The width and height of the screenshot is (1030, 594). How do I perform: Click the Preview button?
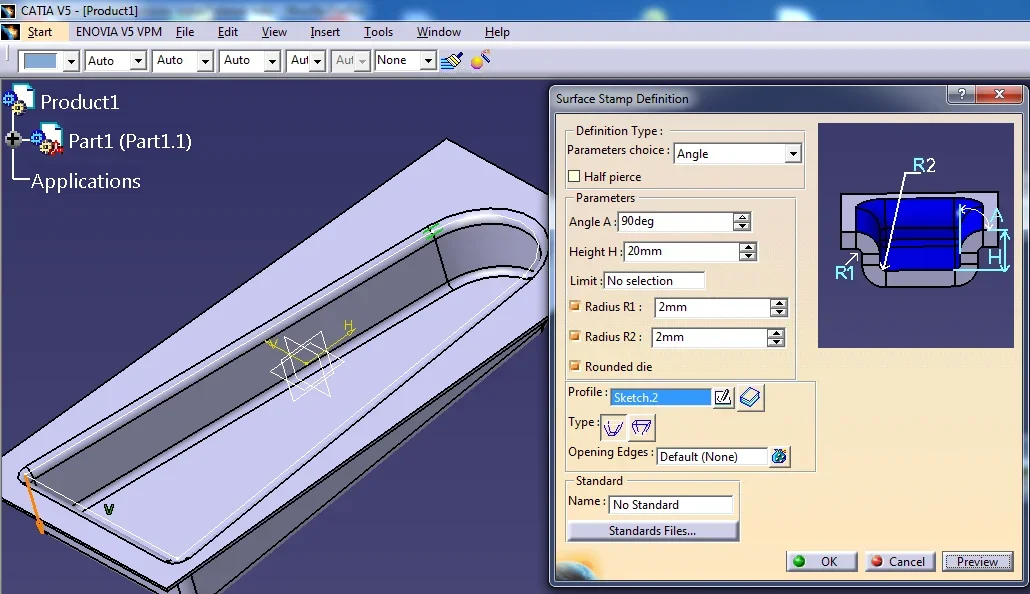pos(977,561)
